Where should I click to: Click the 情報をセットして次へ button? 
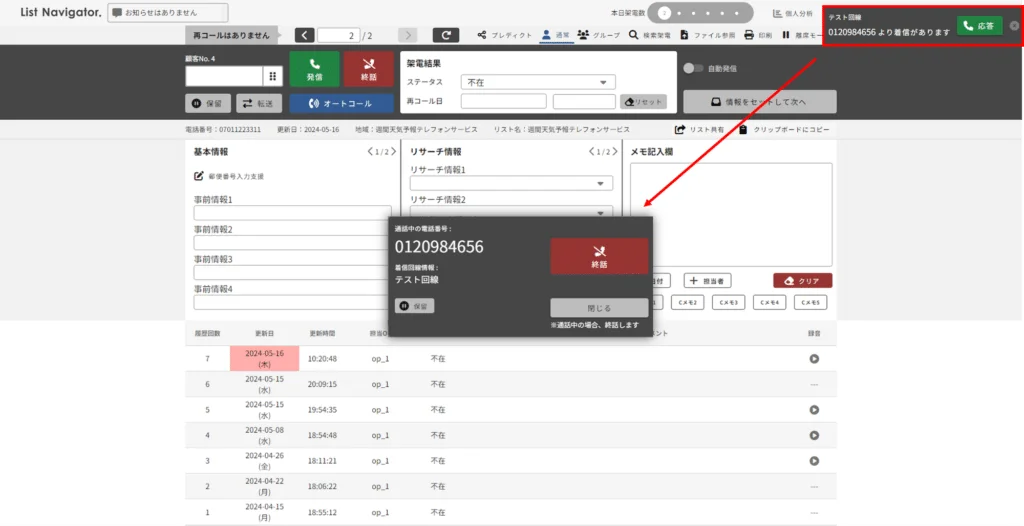pos(760,102)
